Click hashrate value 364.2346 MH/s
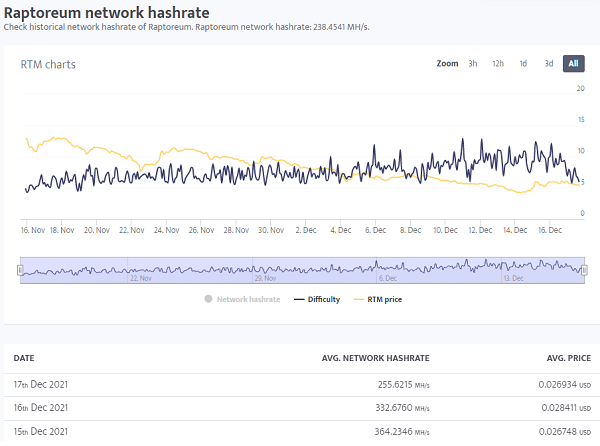Viewport: 600px width, 446px height. 402,432
